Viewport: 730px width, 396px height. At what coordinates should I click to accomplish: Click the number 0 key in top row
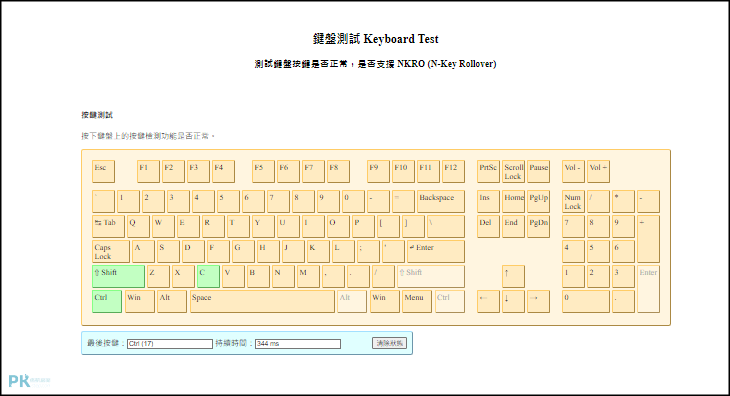[353, 201]
